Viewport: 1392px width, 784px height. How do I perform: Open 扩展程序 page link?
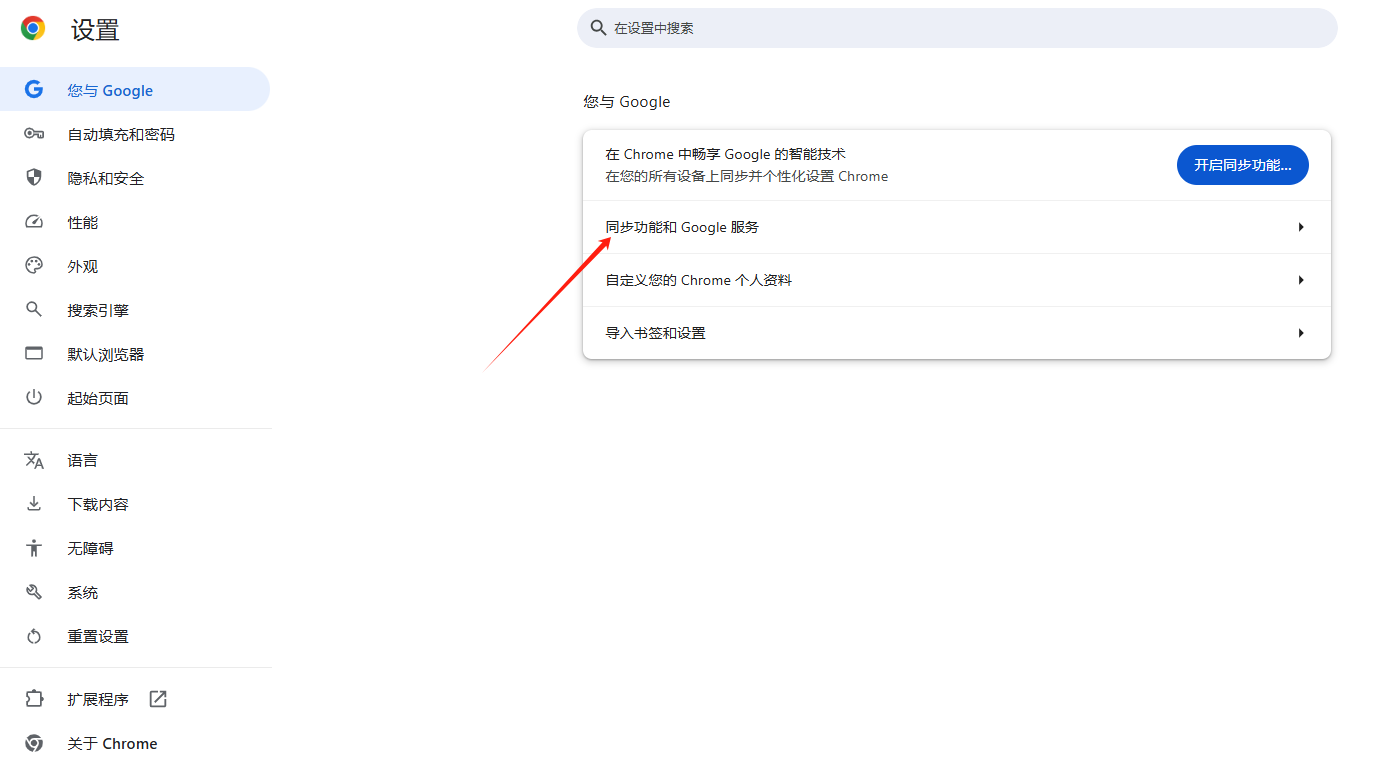point(135,699)
